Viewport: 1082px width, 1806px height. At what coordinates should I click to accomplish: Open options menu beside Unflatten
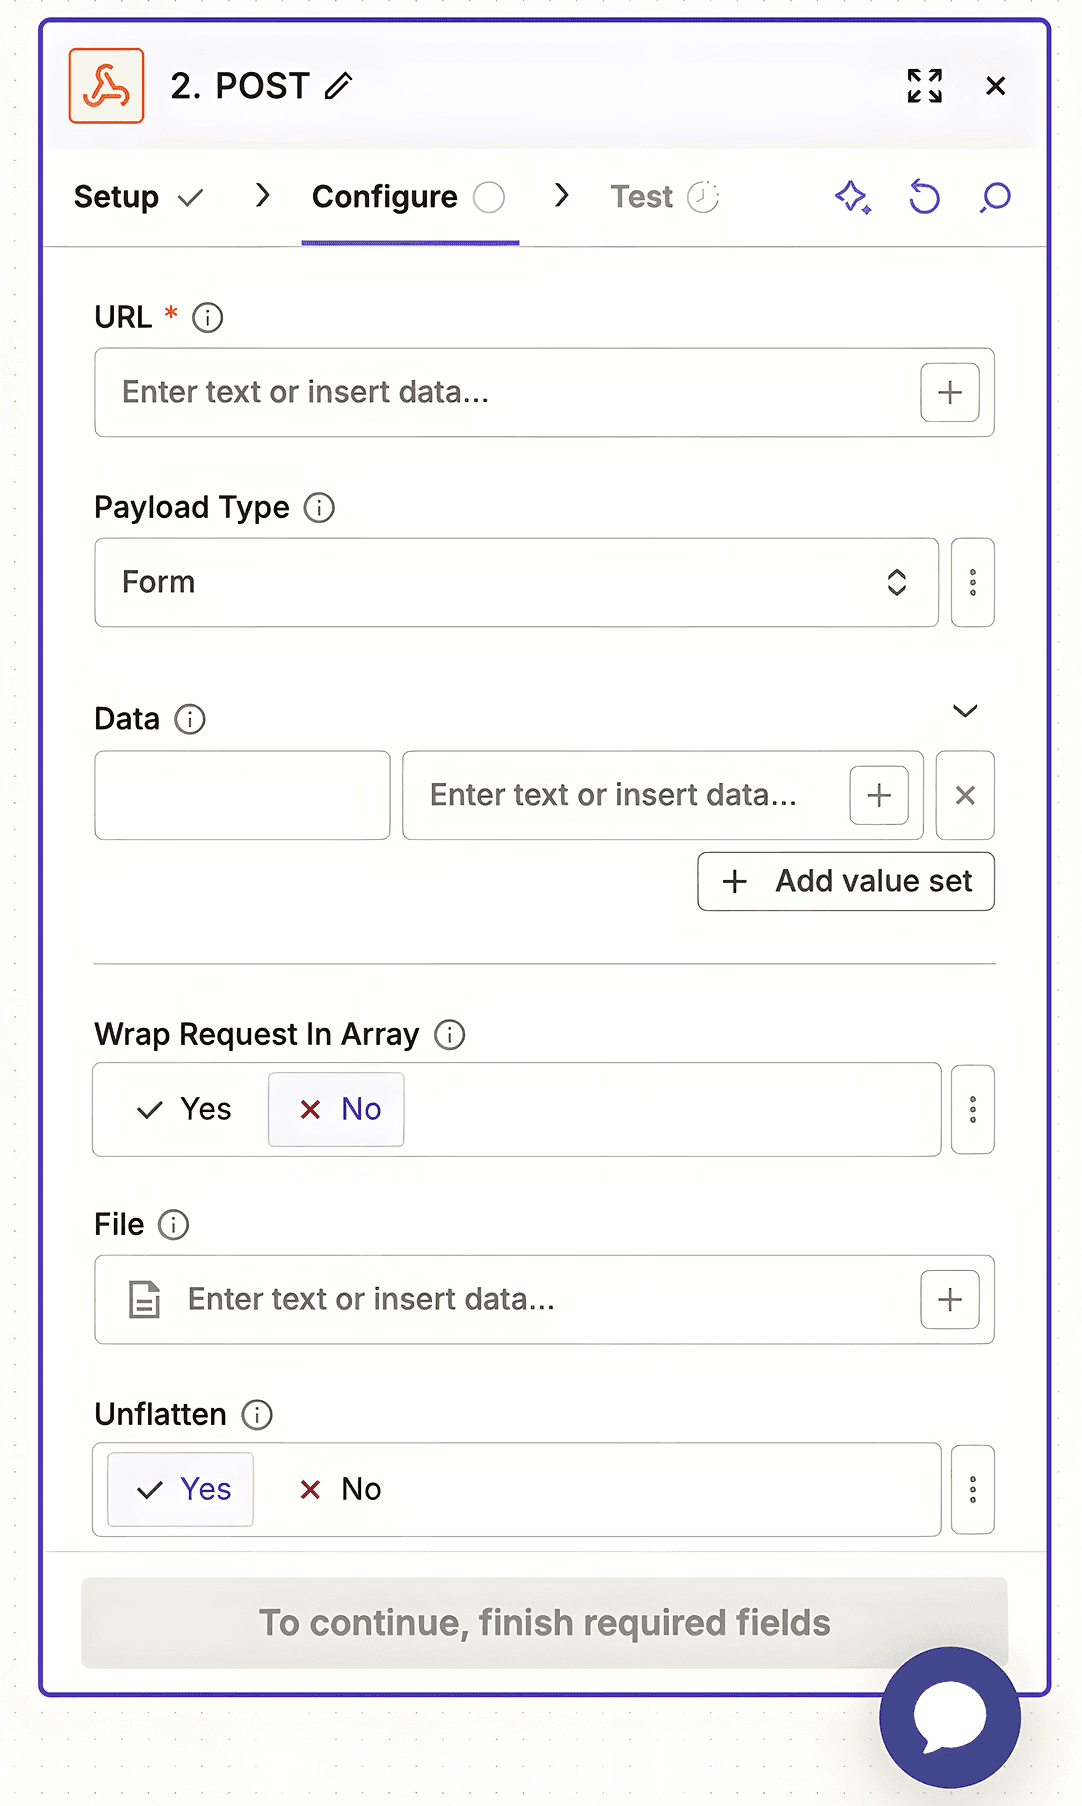[972, 1489]
